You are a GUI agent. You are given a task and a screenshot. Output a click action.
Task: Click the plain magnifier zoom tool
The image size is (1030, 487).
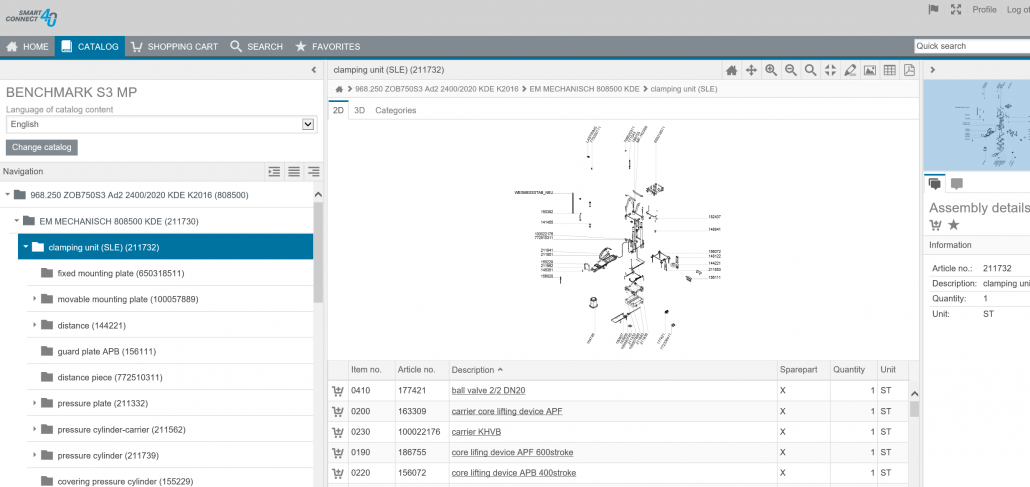(x=811, y=70)
